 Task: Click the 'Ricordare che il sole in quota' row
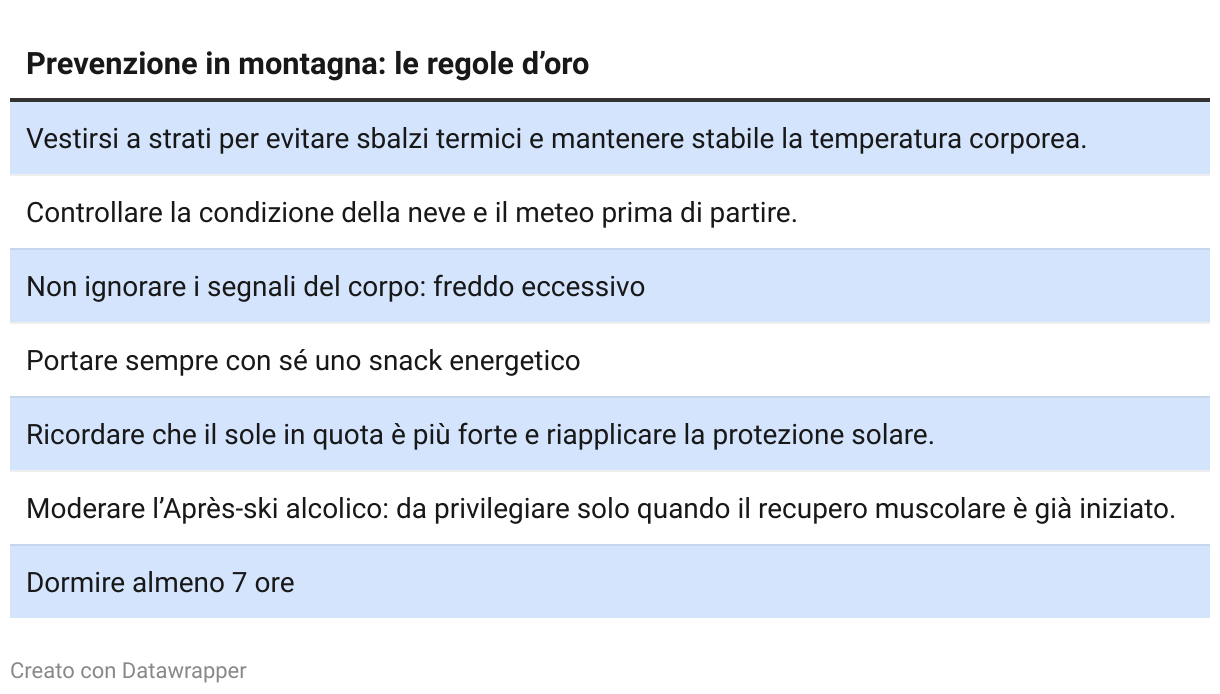[610, 434]
